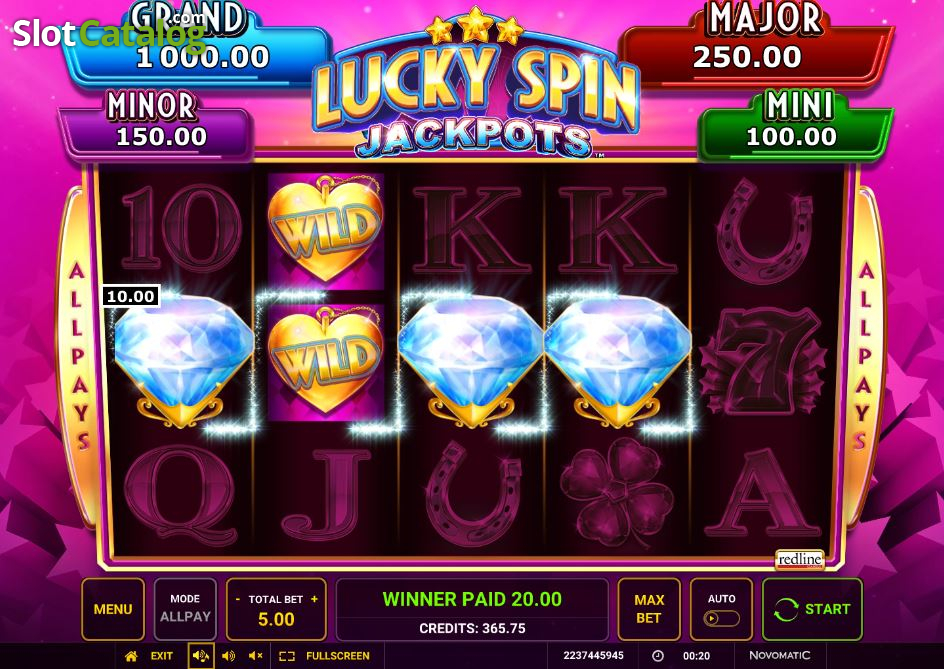Click the clock icon in status bar
944x669 pixels.
[658, 656]
